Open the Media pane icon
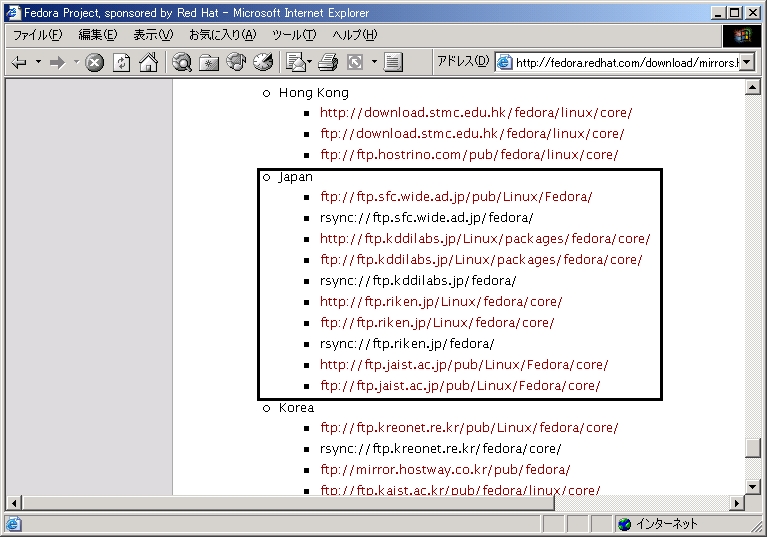 click(236, 62)
